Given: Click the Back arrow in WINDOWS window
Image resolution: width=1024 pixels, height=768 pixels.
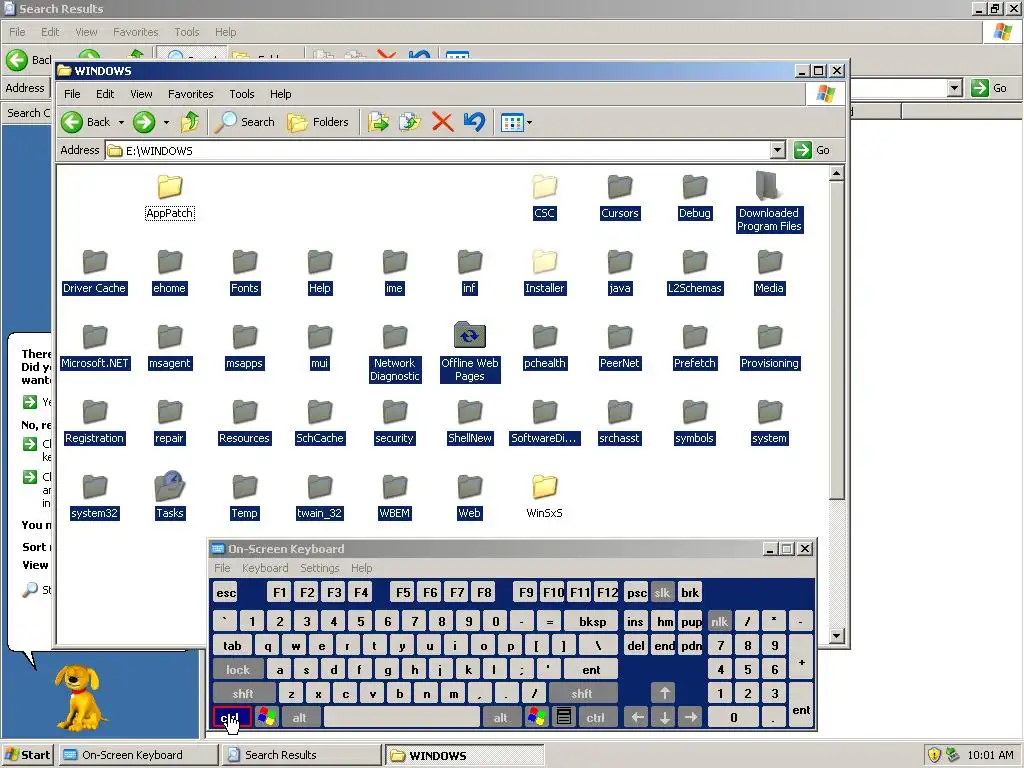Looking at the screenshot, I should 72,122.
